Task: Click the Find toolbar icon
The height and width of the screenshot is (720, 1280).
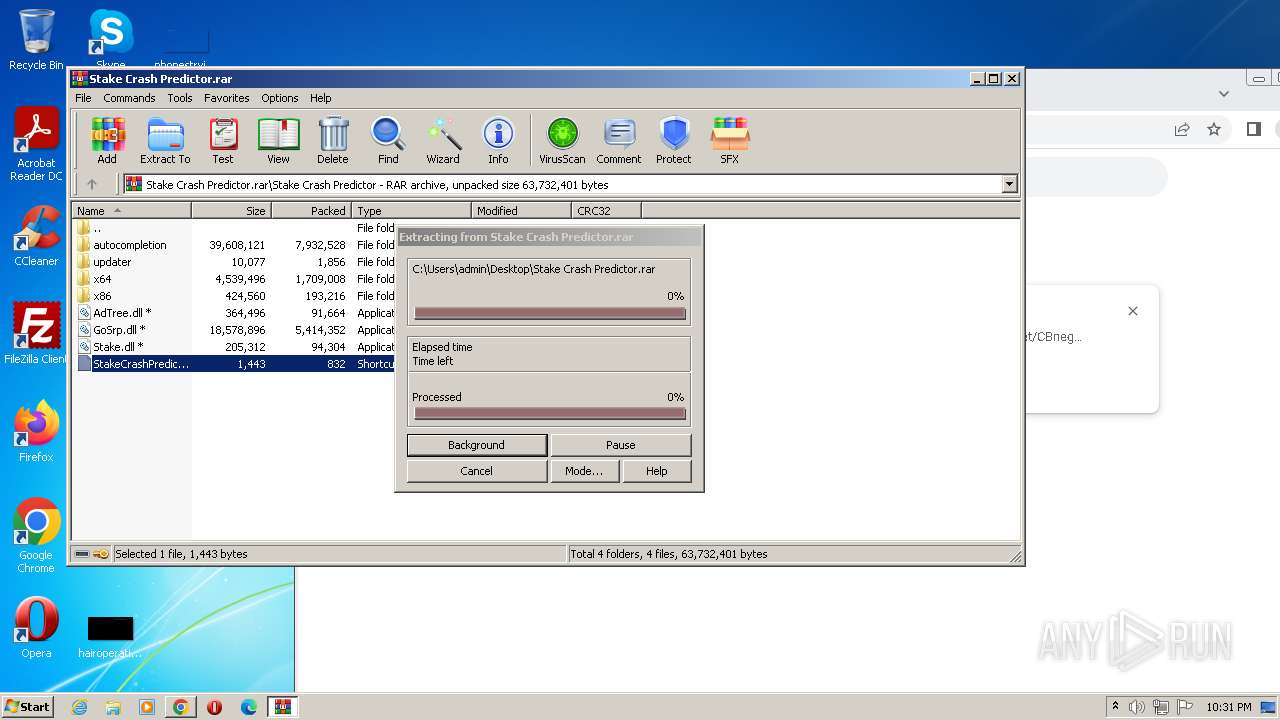Action: coord(388,140)
